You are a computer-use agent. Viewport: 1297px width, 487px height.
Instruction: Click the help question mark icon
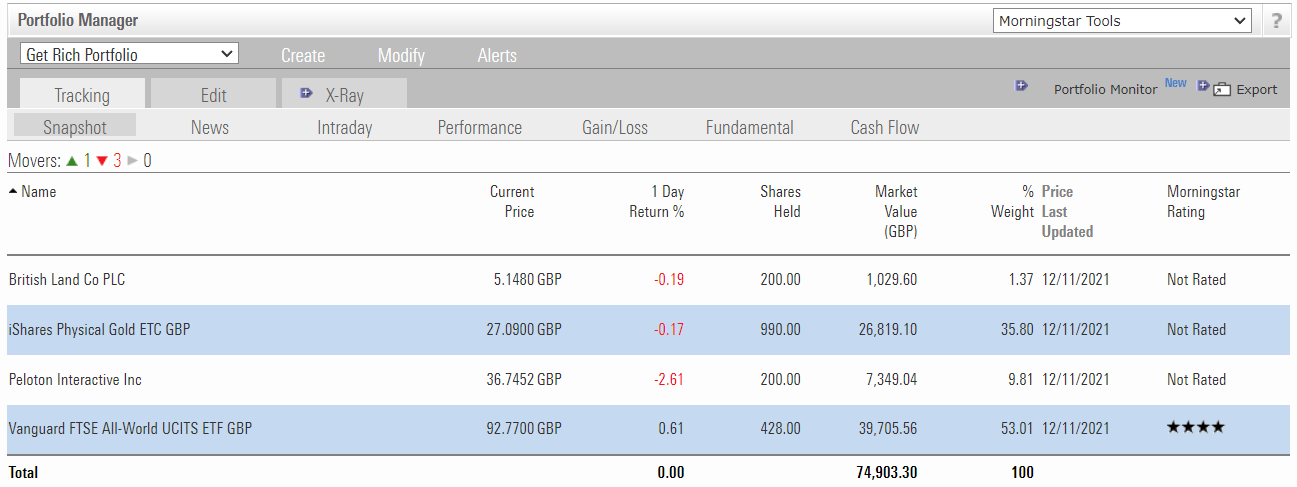coord(1276,21)
